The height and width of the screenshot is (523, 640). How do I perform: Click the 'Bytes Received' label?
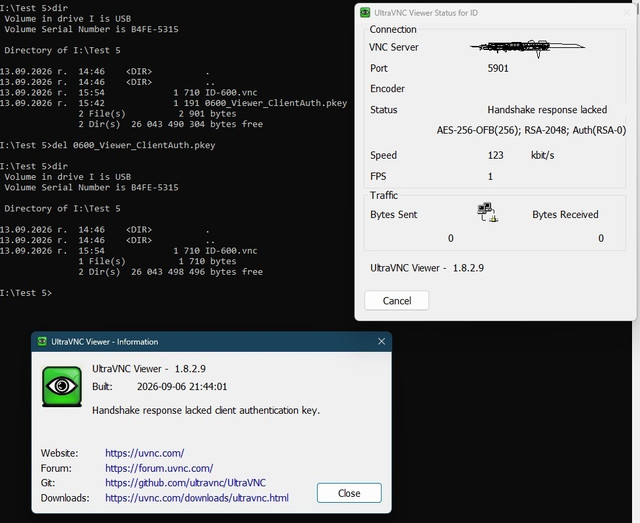[x=565, y=214]
